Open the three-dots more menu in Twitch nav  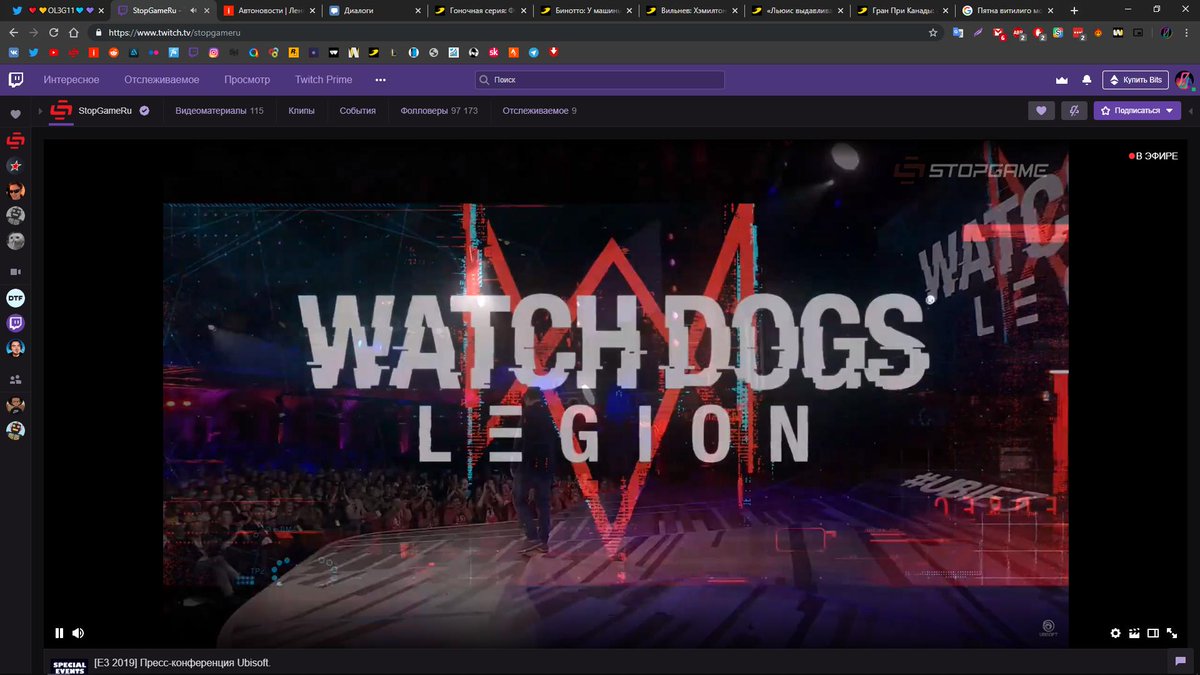click(x=380, y=79)
